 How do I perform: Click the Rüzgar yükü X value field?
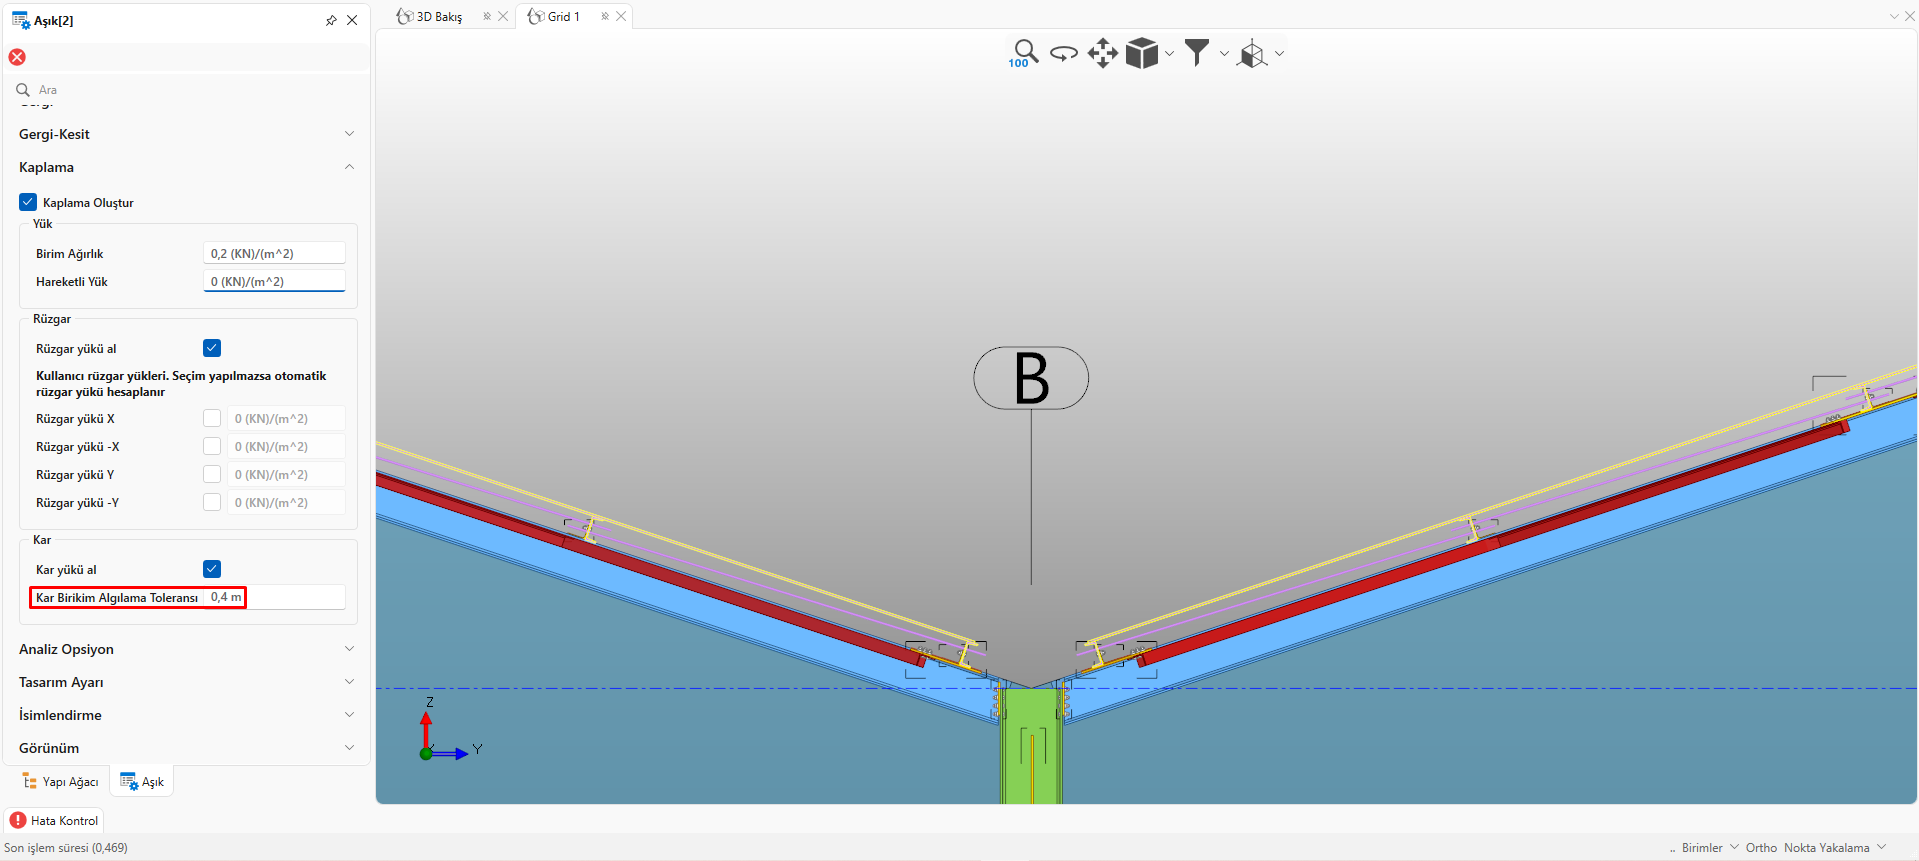(x=287, y=418)
